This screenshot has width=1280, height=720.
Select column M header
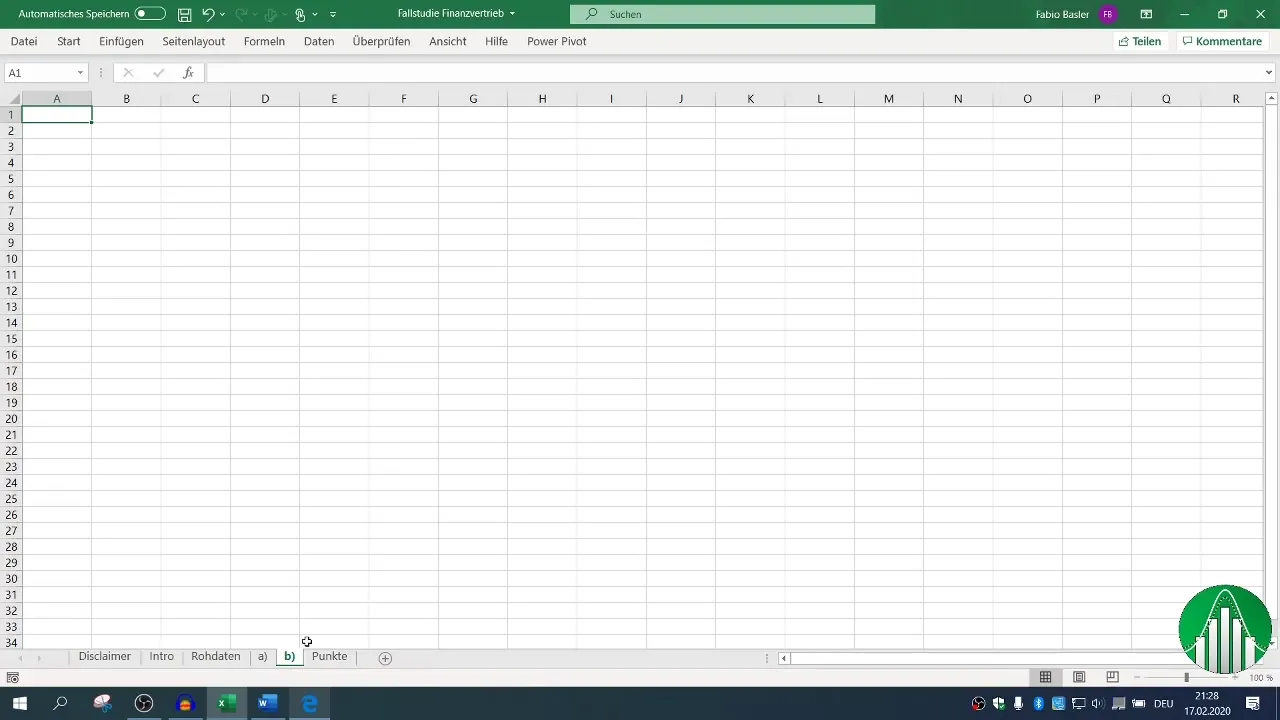click(889, 99)
